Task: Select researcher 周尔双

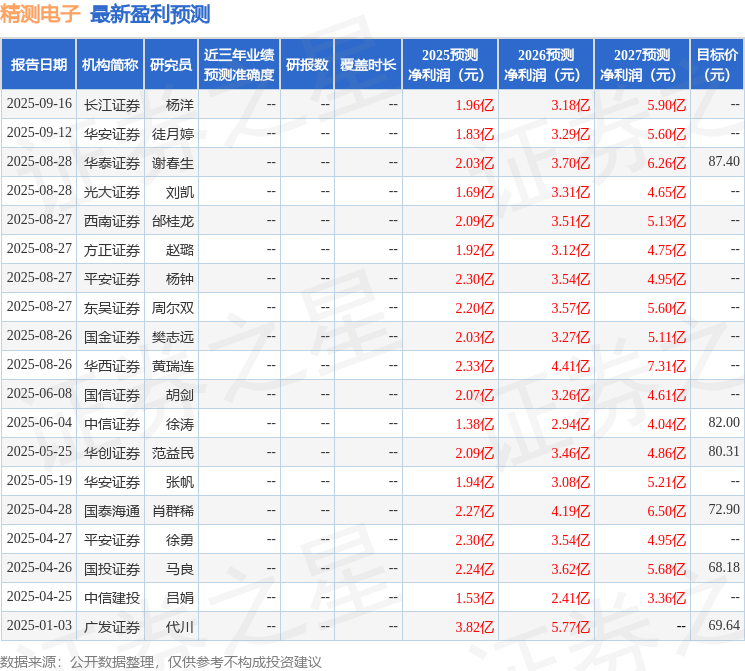Action: pyautogui.click(x=173, y=308)
